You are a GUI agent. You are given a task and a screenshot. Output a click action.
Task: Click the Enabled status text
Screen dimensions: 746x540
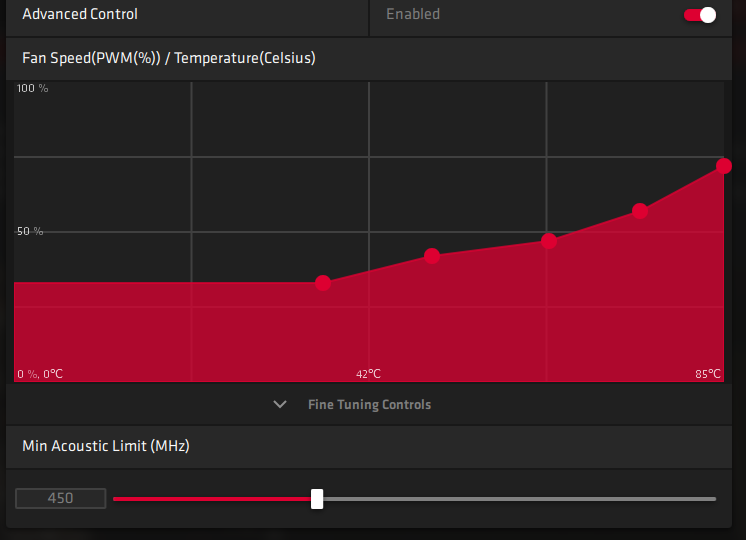coord(413,15)
